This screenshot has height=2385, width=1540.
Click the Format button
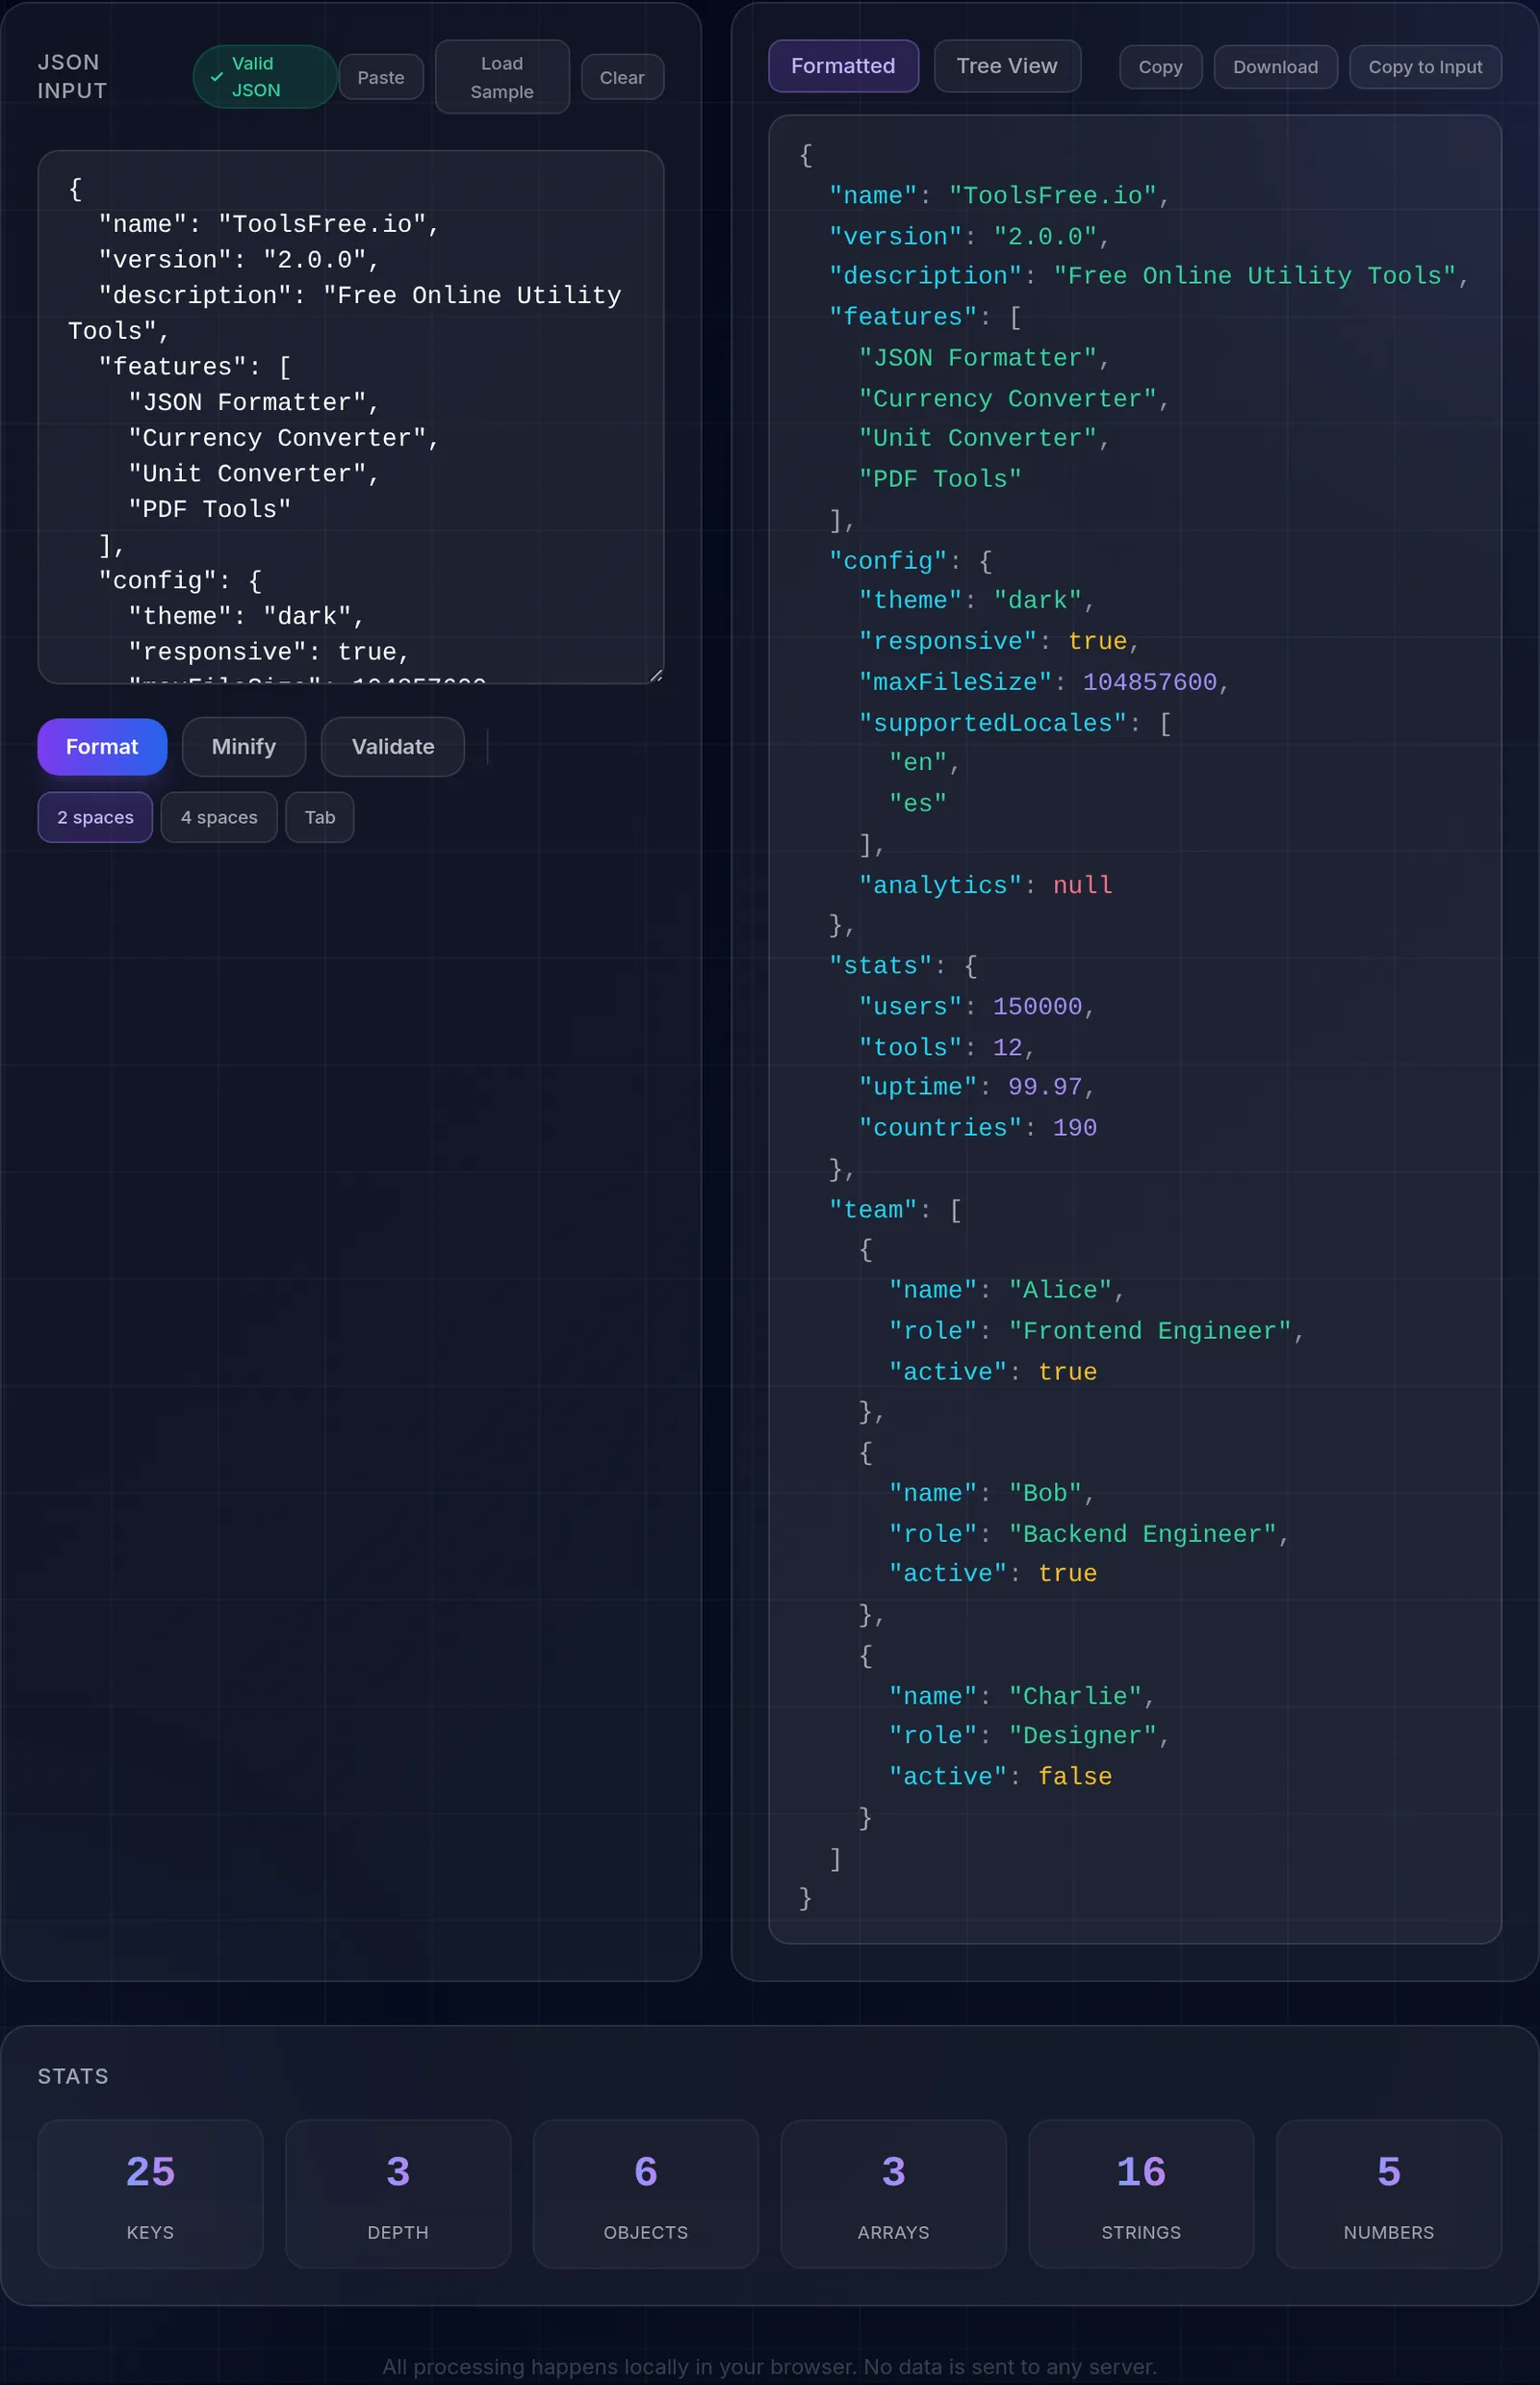tap(102, 746)
